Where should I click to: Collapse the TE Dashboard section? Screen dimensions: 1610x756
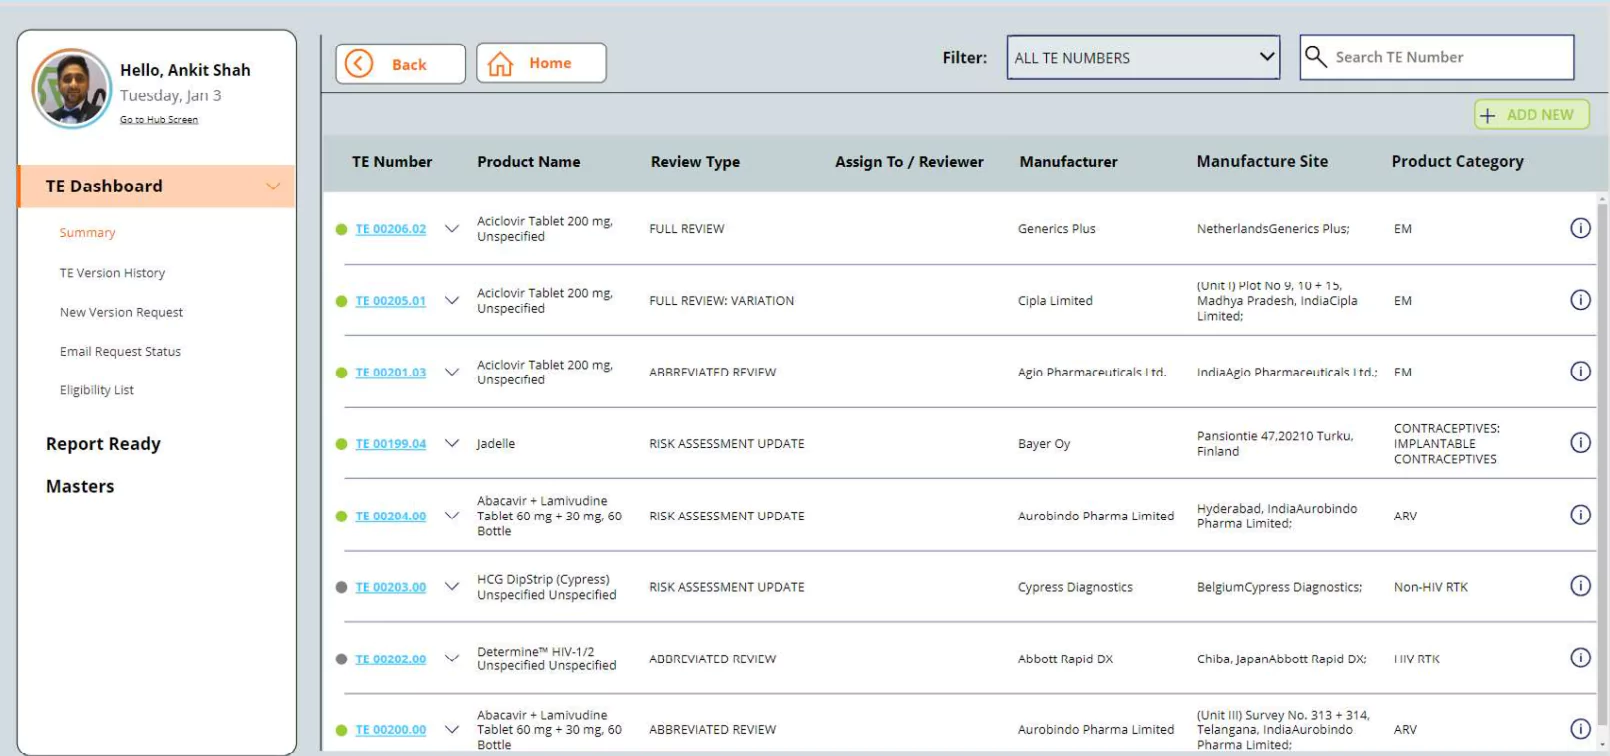click(x=272, y=186)
